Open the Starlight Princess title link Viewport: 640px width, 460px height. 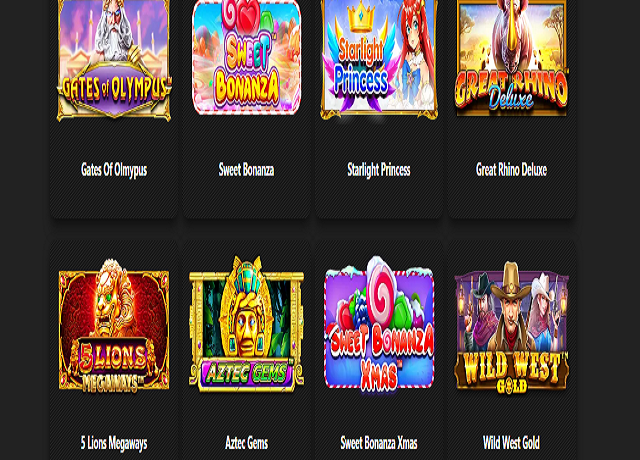(x=379, y=170)
